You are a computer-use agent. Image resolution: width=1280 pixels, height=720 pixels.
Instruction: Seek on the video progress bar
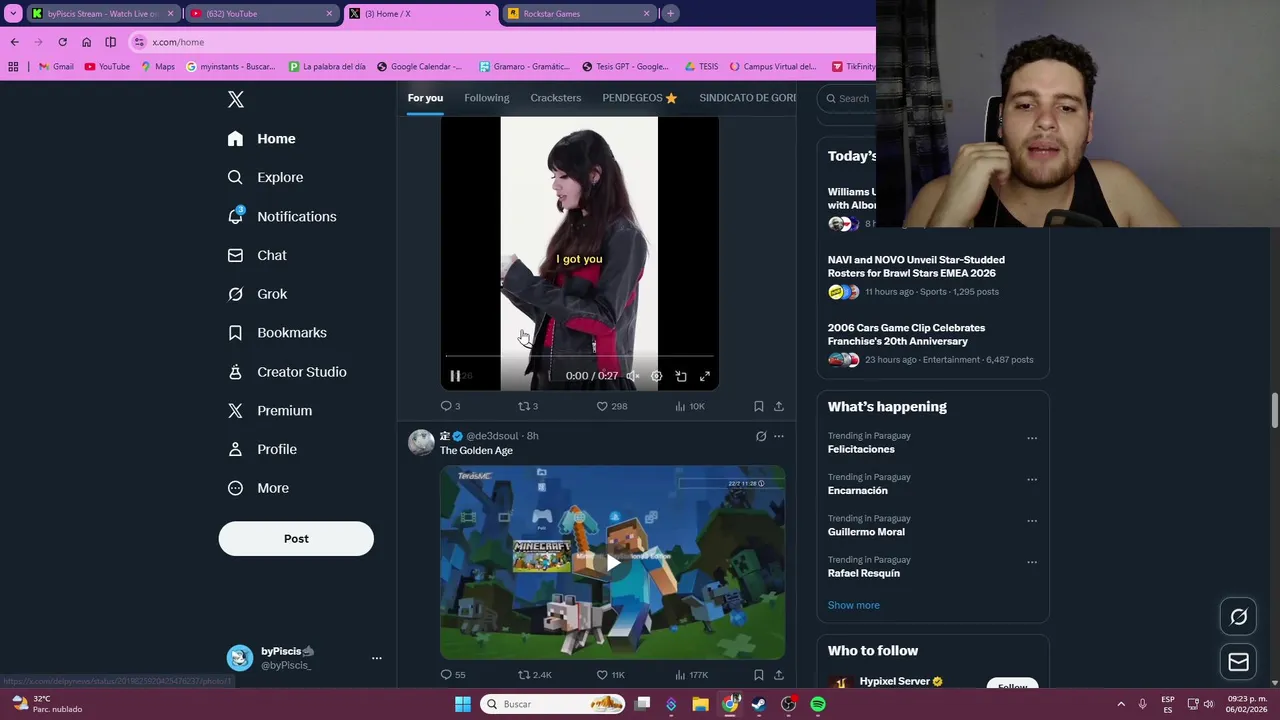coord(580,355)
